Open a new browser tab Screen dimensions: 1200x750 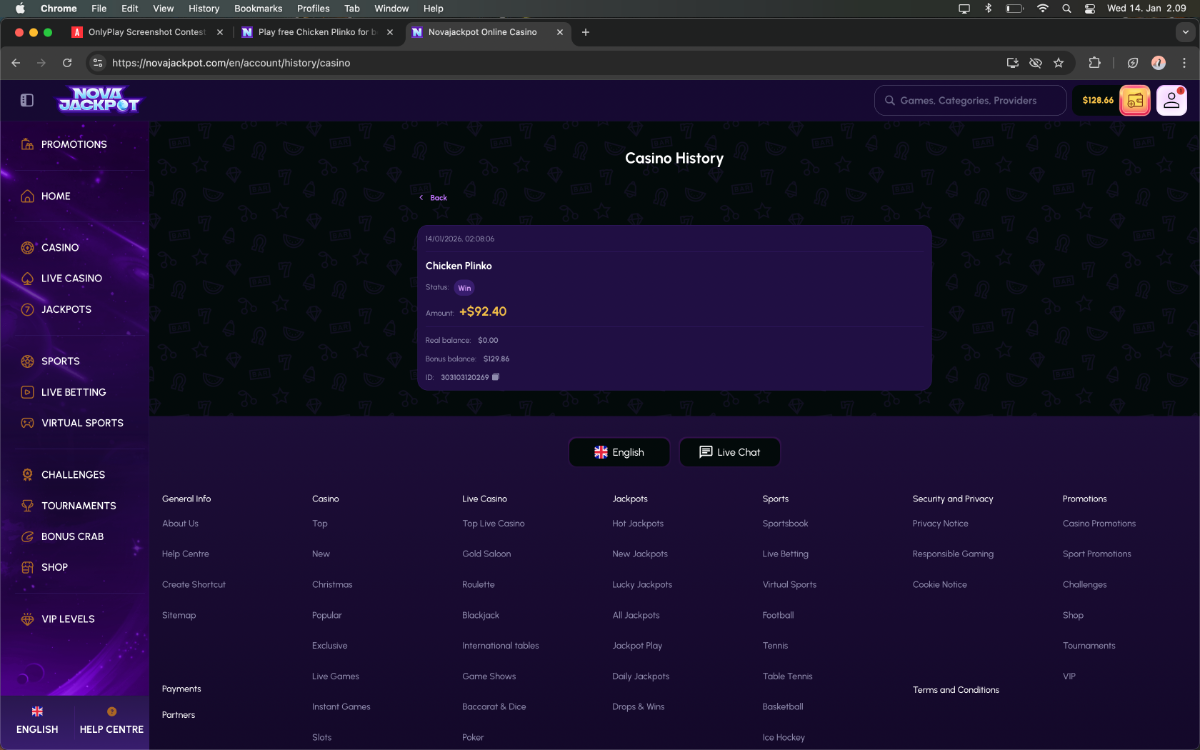tap(586, 32)
